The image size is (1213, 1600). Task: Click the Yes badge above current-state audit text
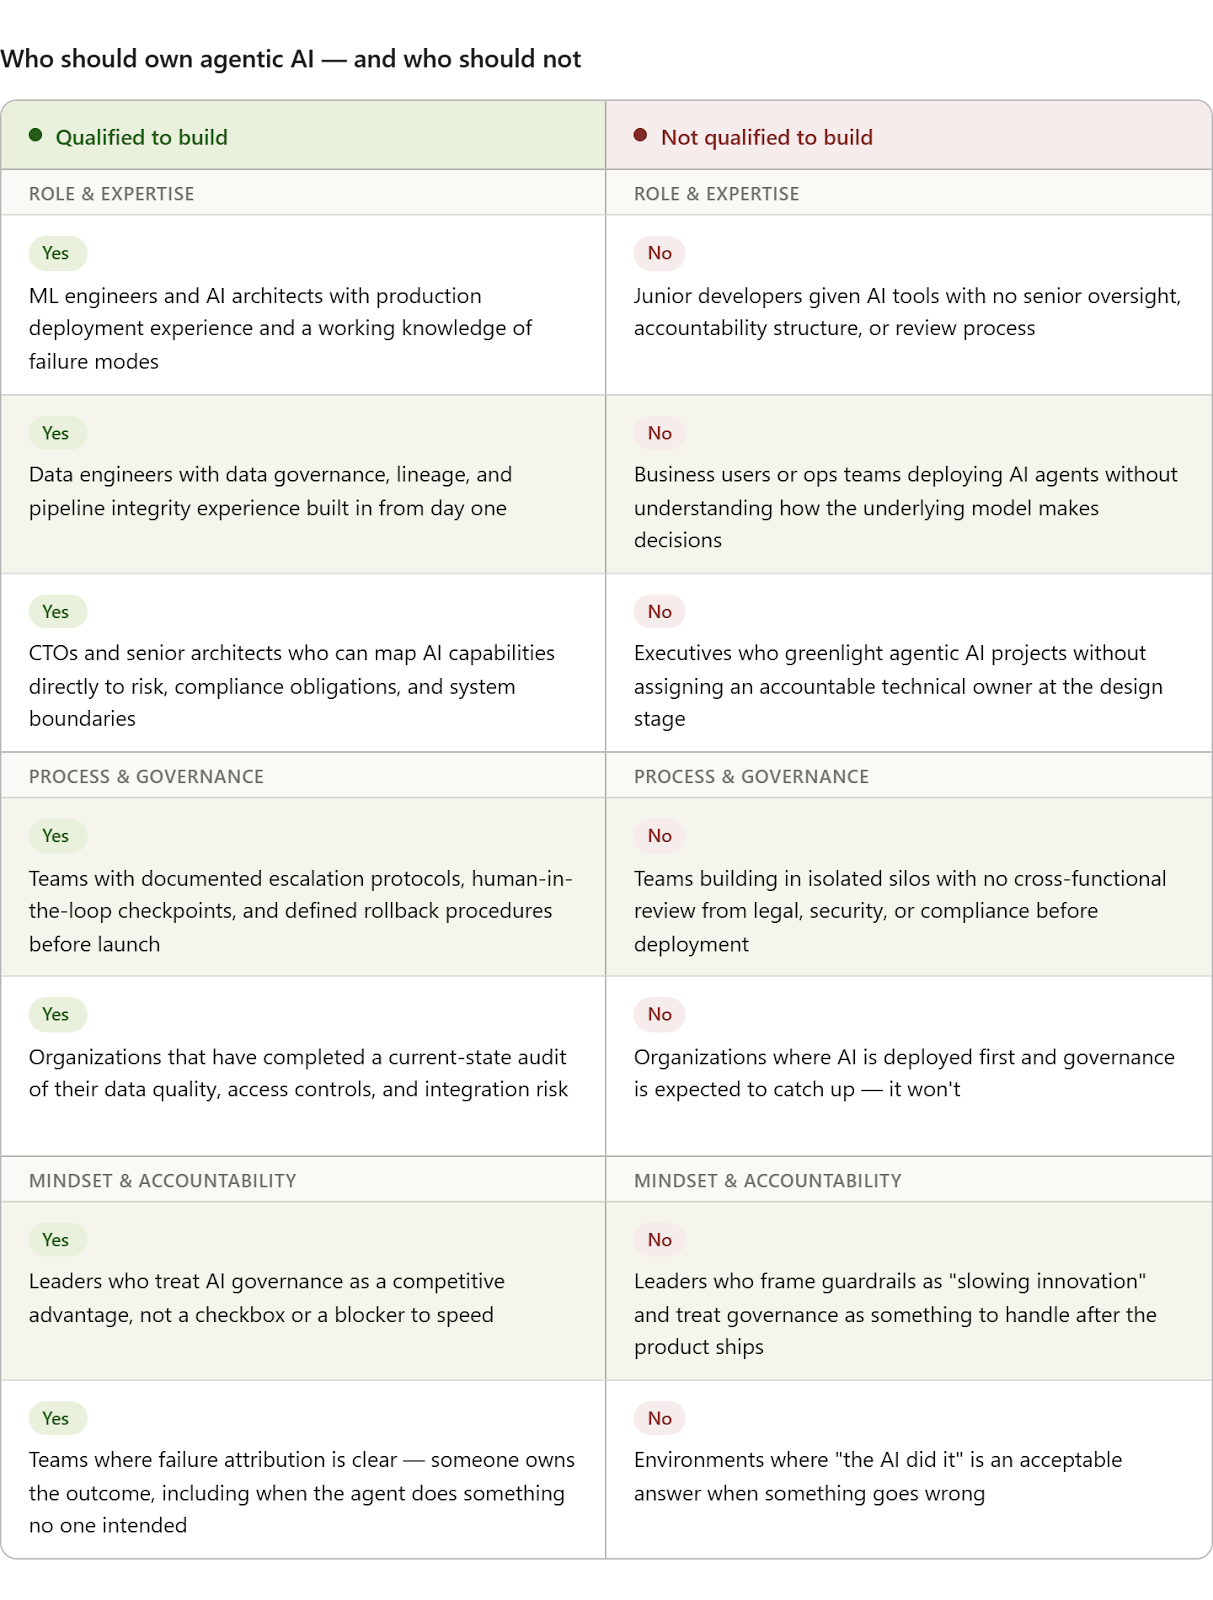click(x=56, y=1014)
